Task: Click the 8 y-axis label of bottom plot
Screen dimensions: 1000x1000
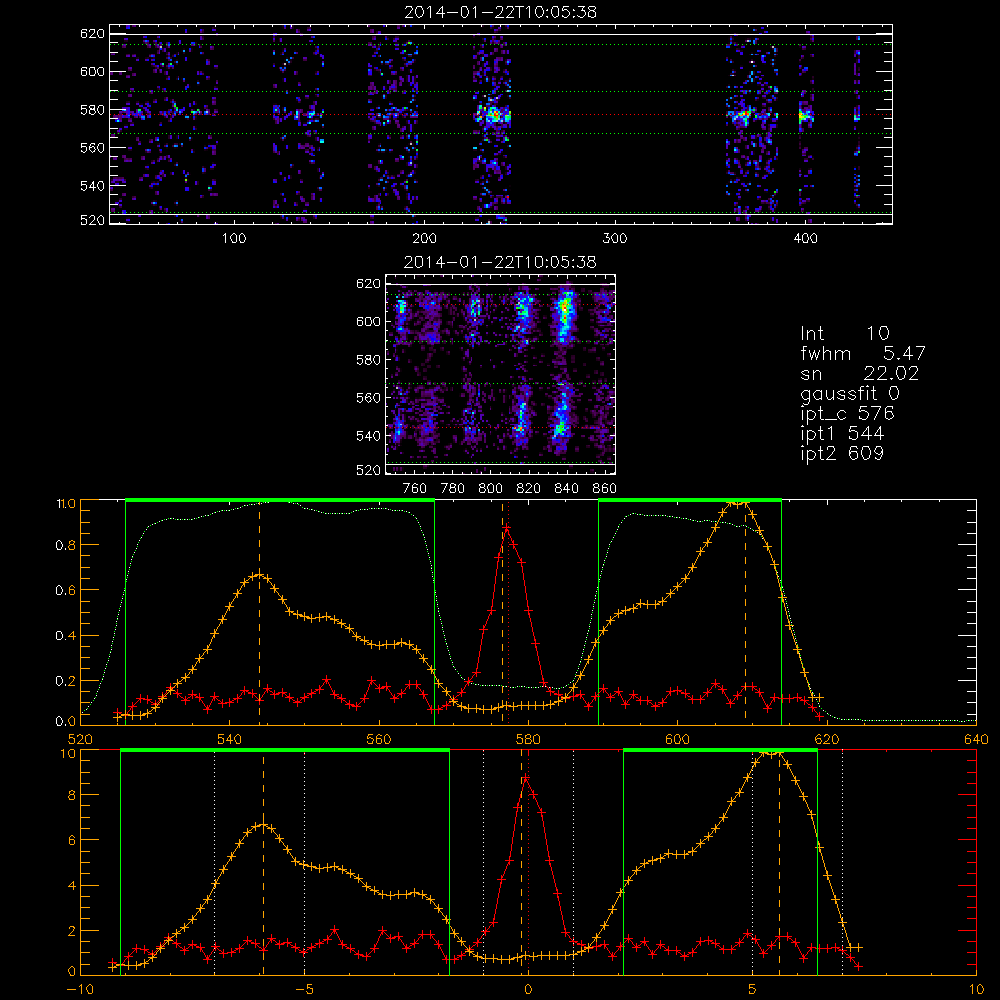Action: (71, 795)
